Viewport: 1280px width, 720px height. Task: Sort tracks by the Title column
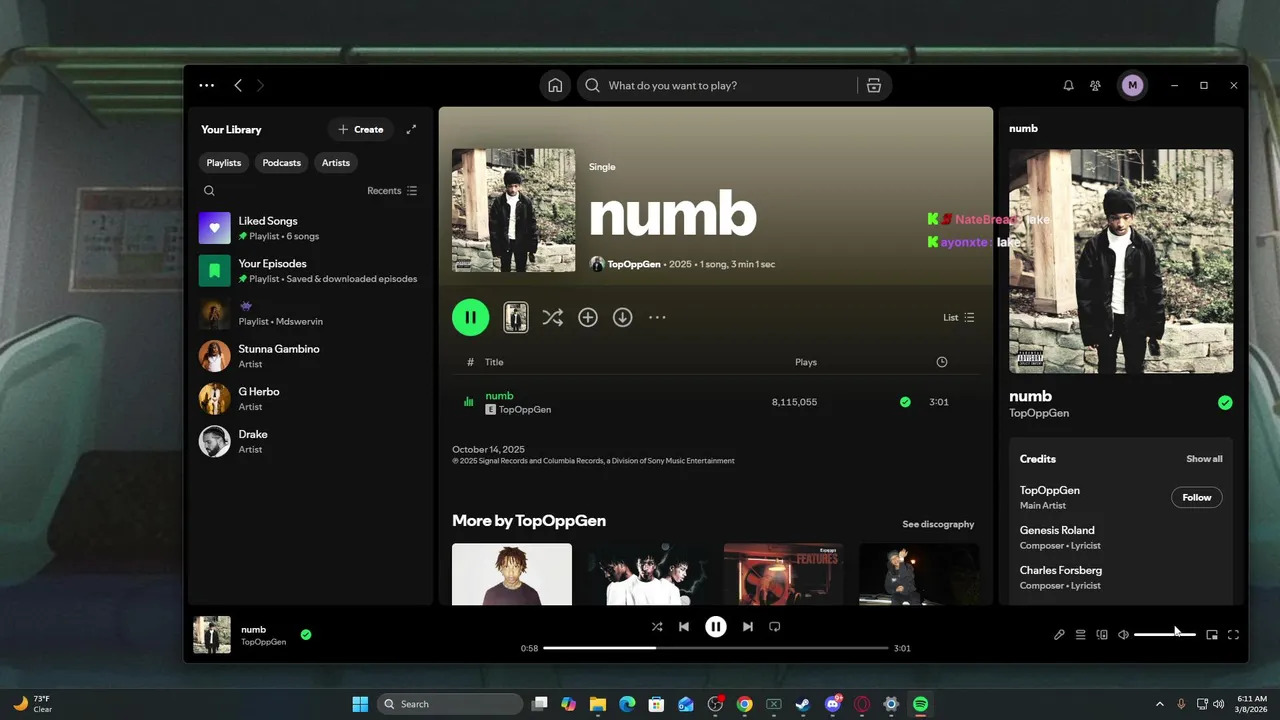pos(494,362)
